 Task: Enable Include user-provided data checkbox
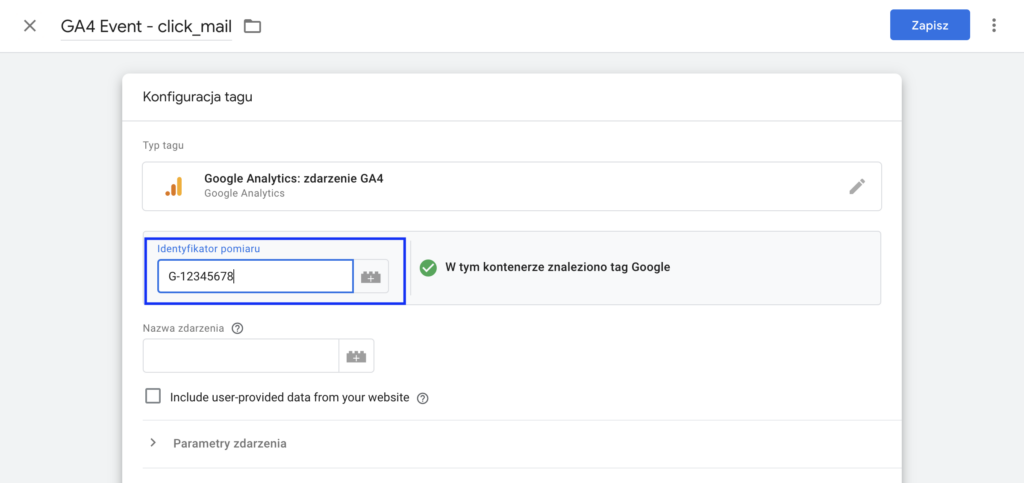coord(153,397)
